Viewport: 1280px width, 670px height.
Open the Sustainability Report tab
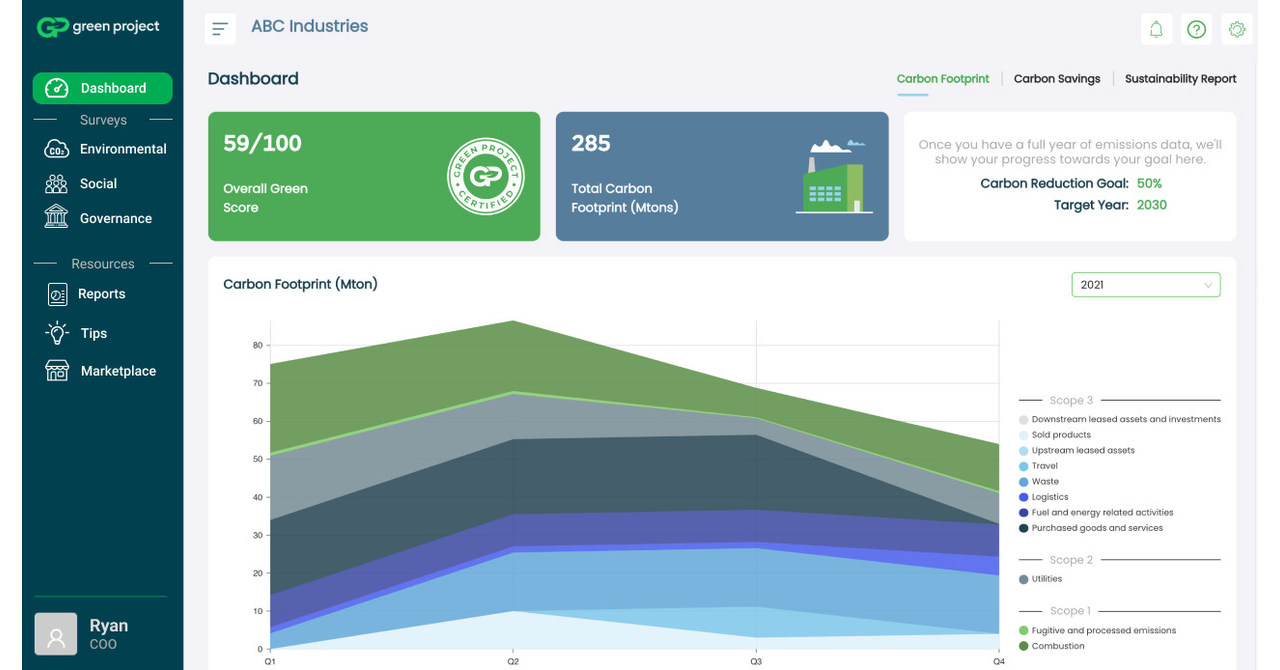(x=1181, y=78)
